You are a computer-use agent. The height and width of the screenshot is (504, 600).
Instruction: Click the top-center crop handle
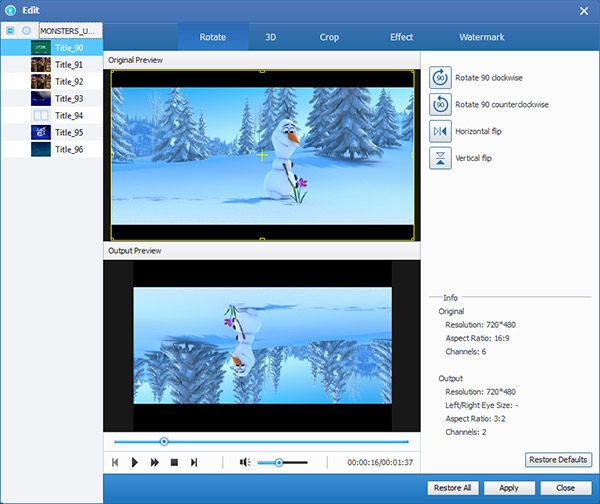tap(262, 71)
